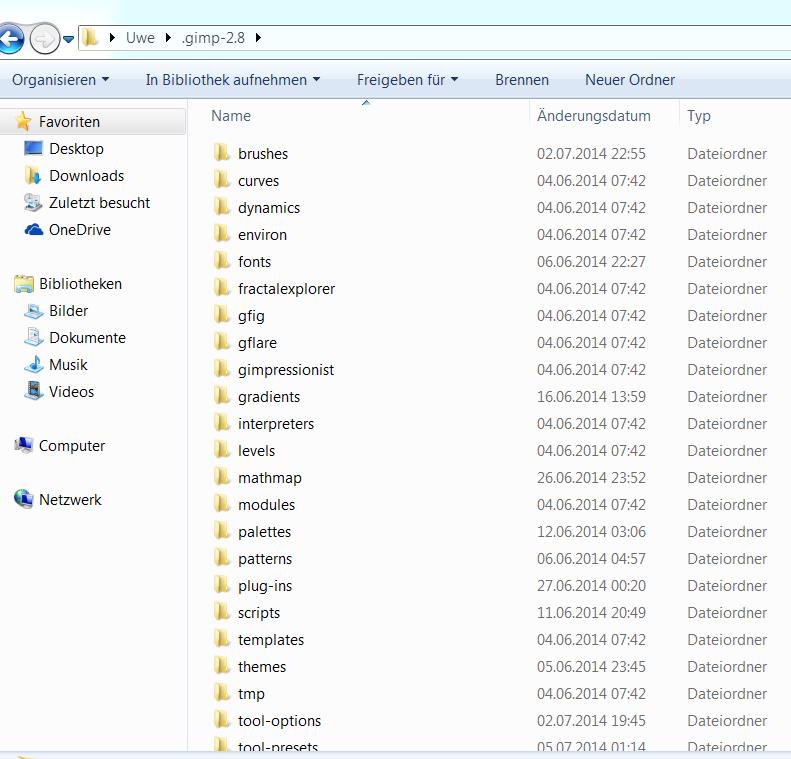Open Downloads in the sidebar
Screen dimensions: 791x759
(x=86, y=176)
